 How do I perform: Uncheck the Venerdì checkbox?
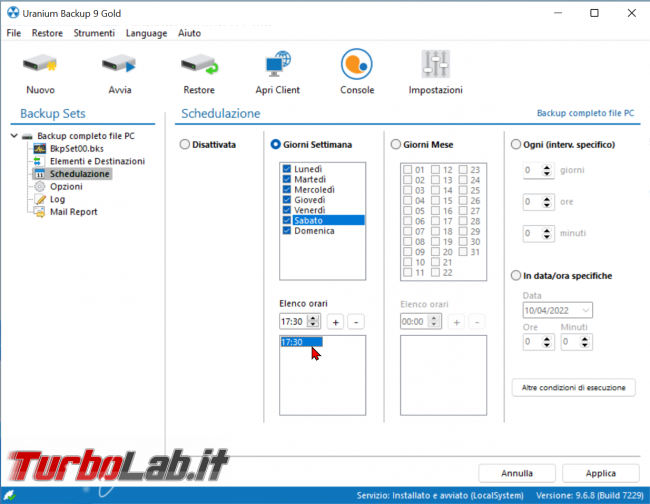point(286,210)
